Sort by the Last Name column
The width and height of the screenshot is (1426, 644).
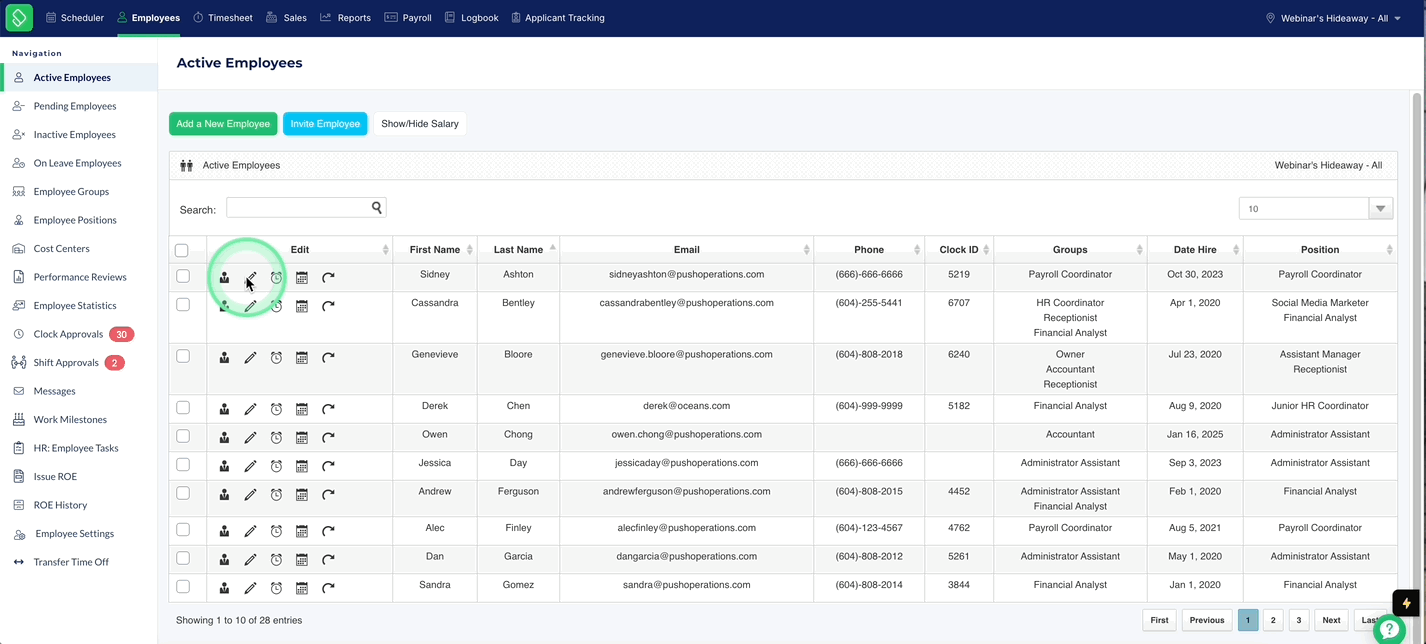click(x=518, y=249)
